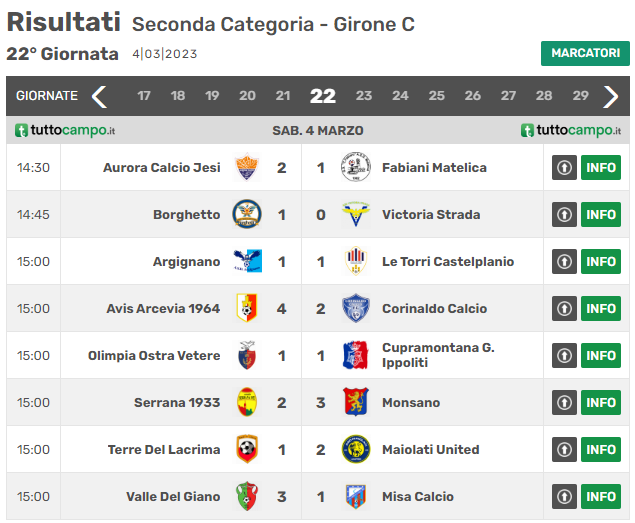Select giornata 23 in the round bar
The height and width of the screenshot is (523, 635).
coord(364,96)
